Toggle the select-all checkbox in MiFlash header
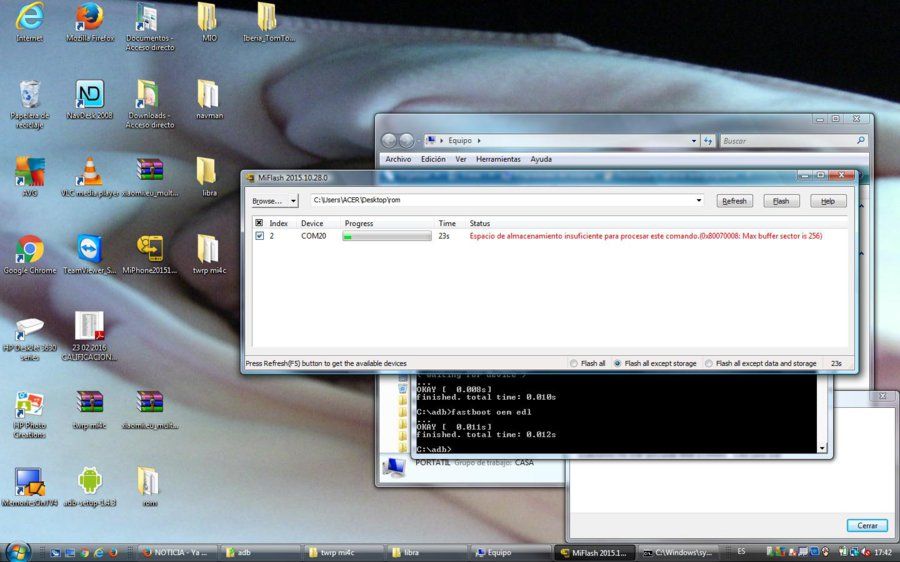The image size is (900, 562). 259,223
